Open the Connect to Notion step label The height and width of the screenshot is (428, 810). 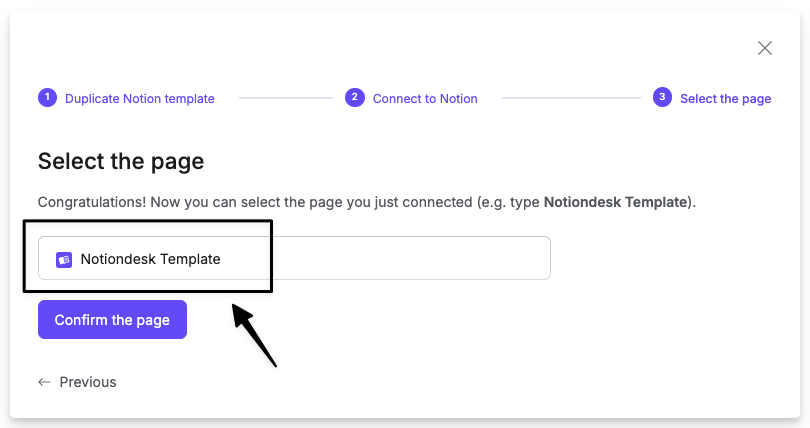click(x=425, y=99)
